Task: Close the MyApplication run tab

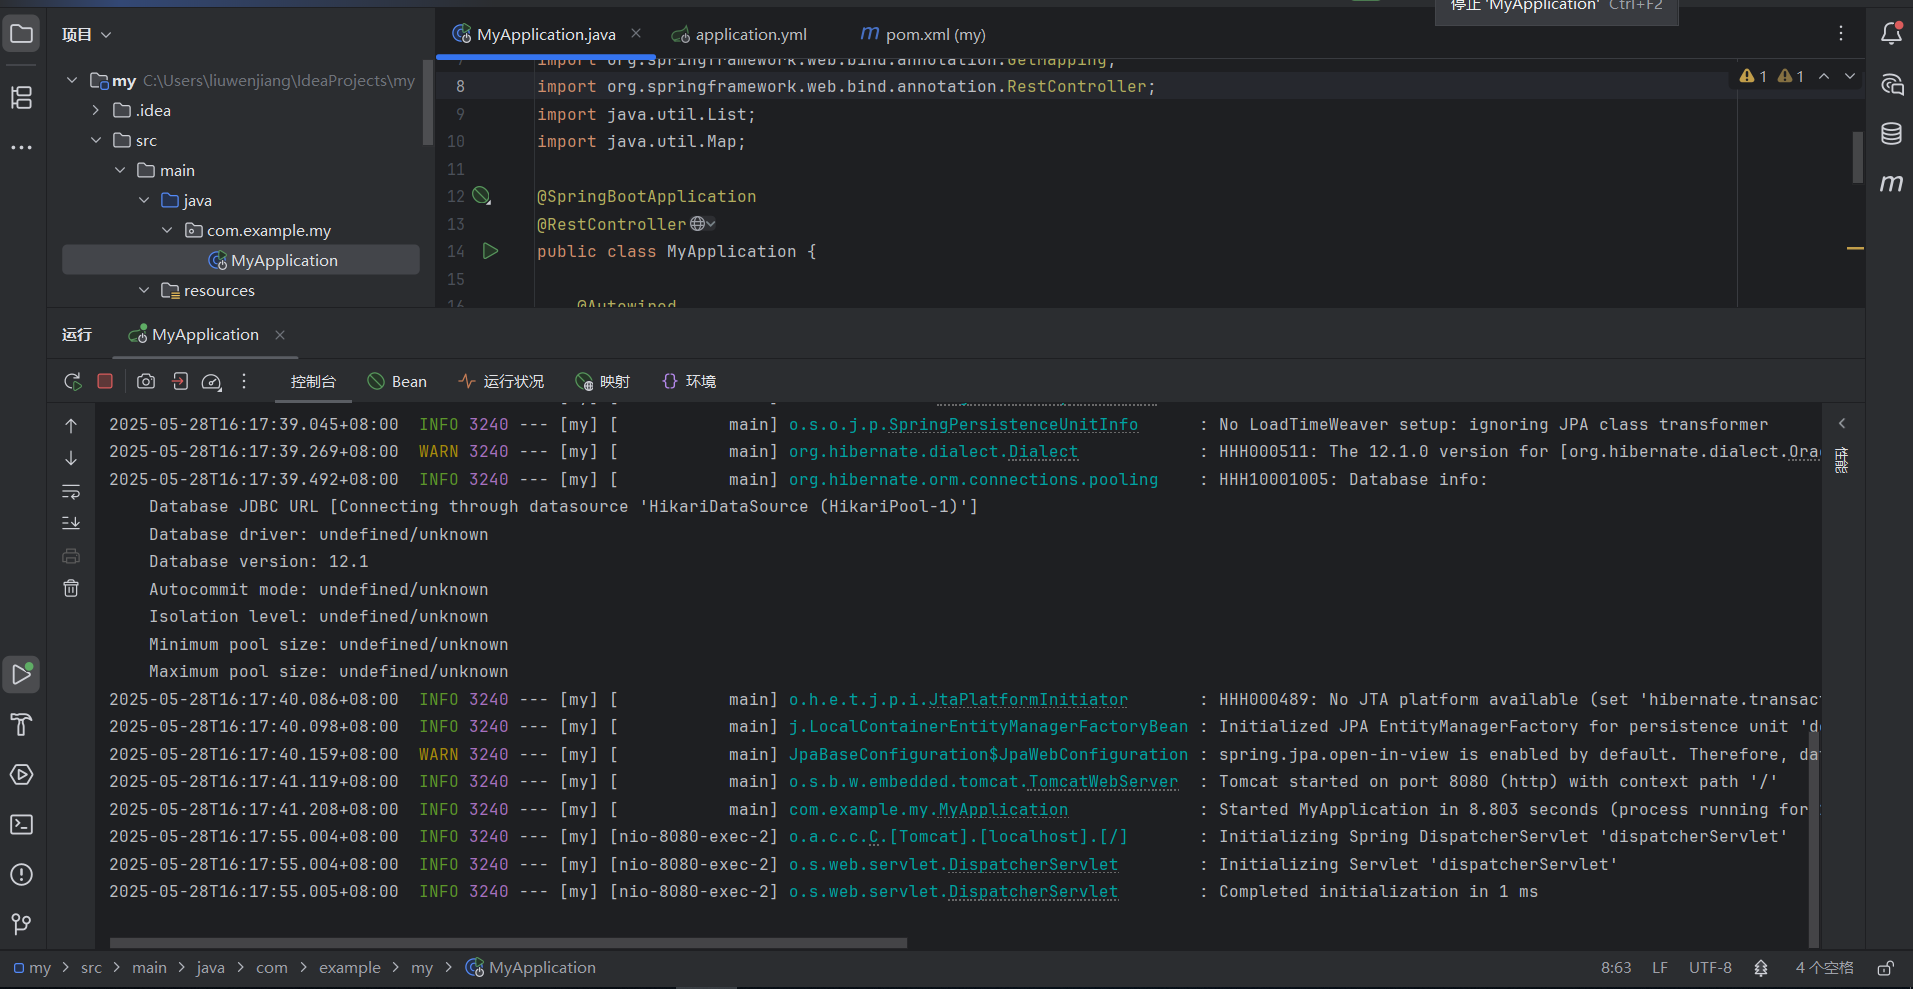Action: pos(280,335)
